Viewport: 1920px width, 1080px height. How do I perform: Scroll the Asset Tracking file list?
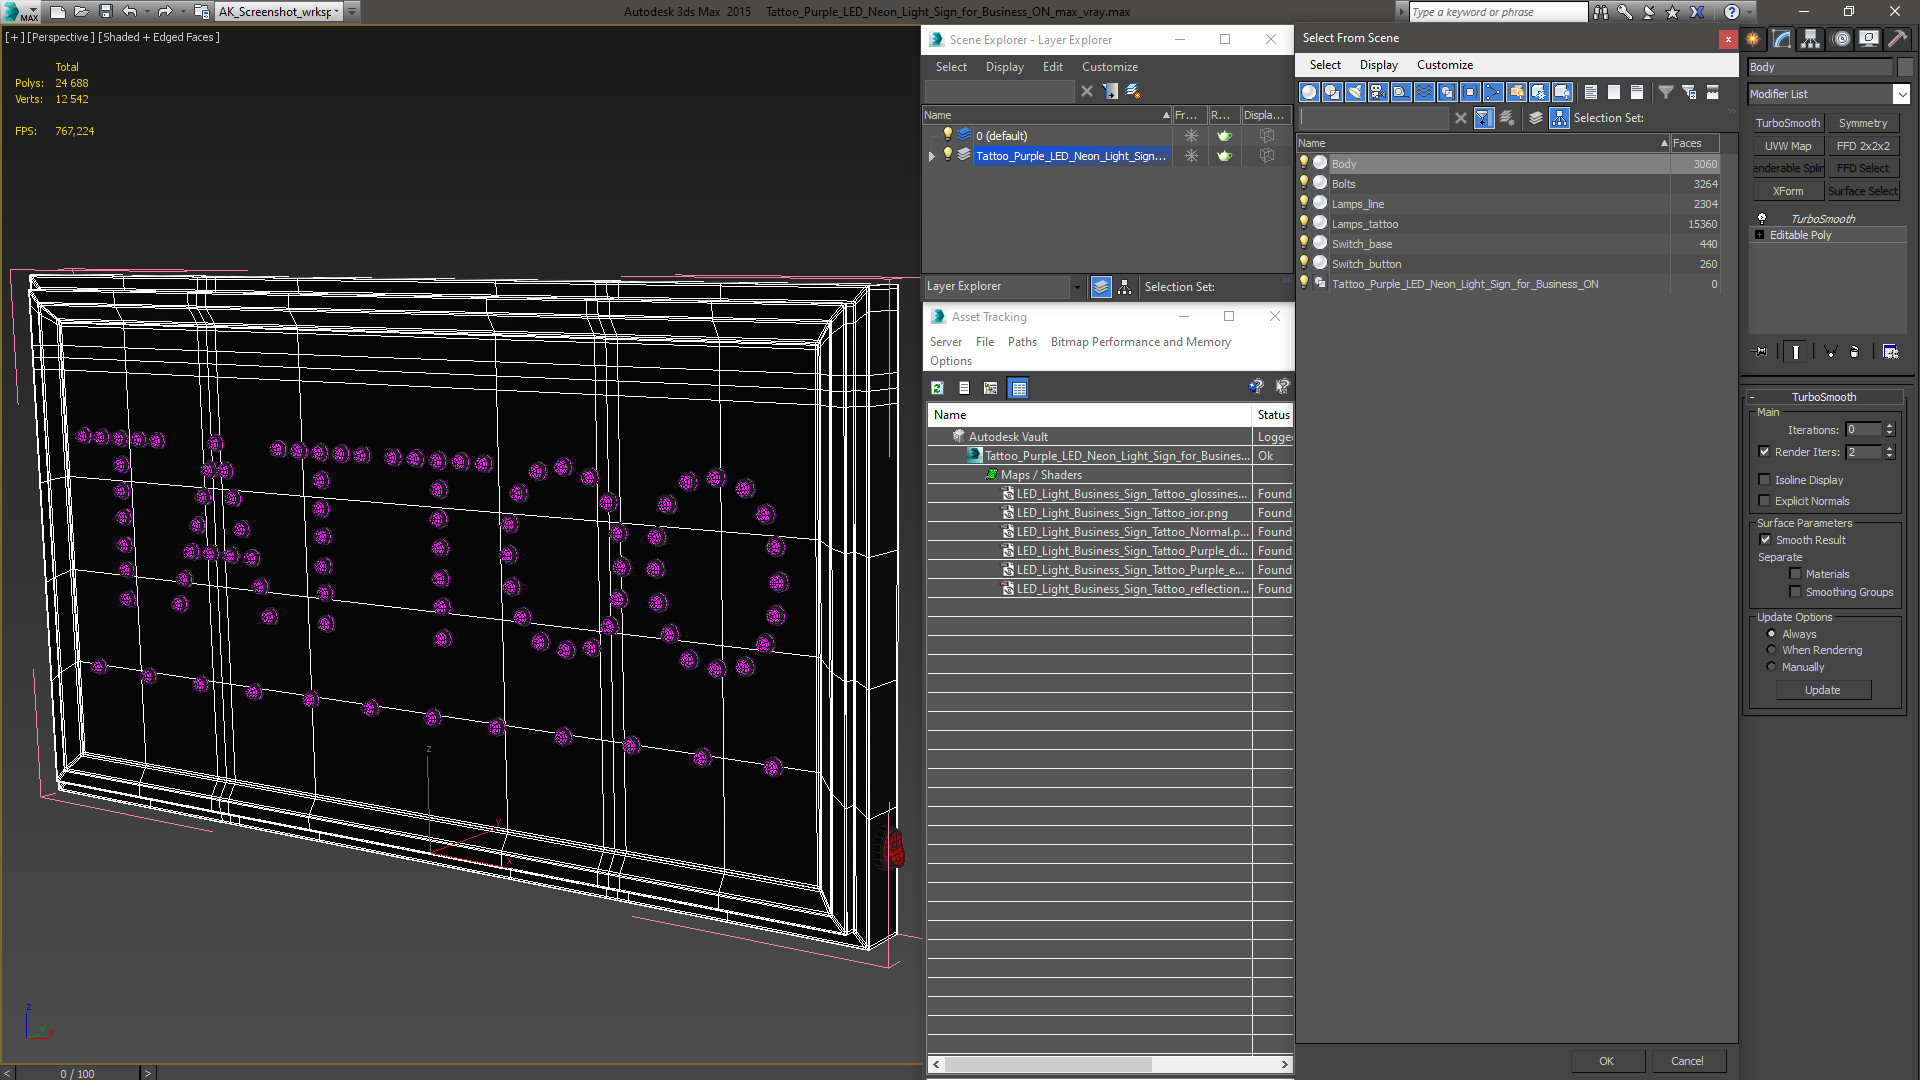[1110, 1064]
